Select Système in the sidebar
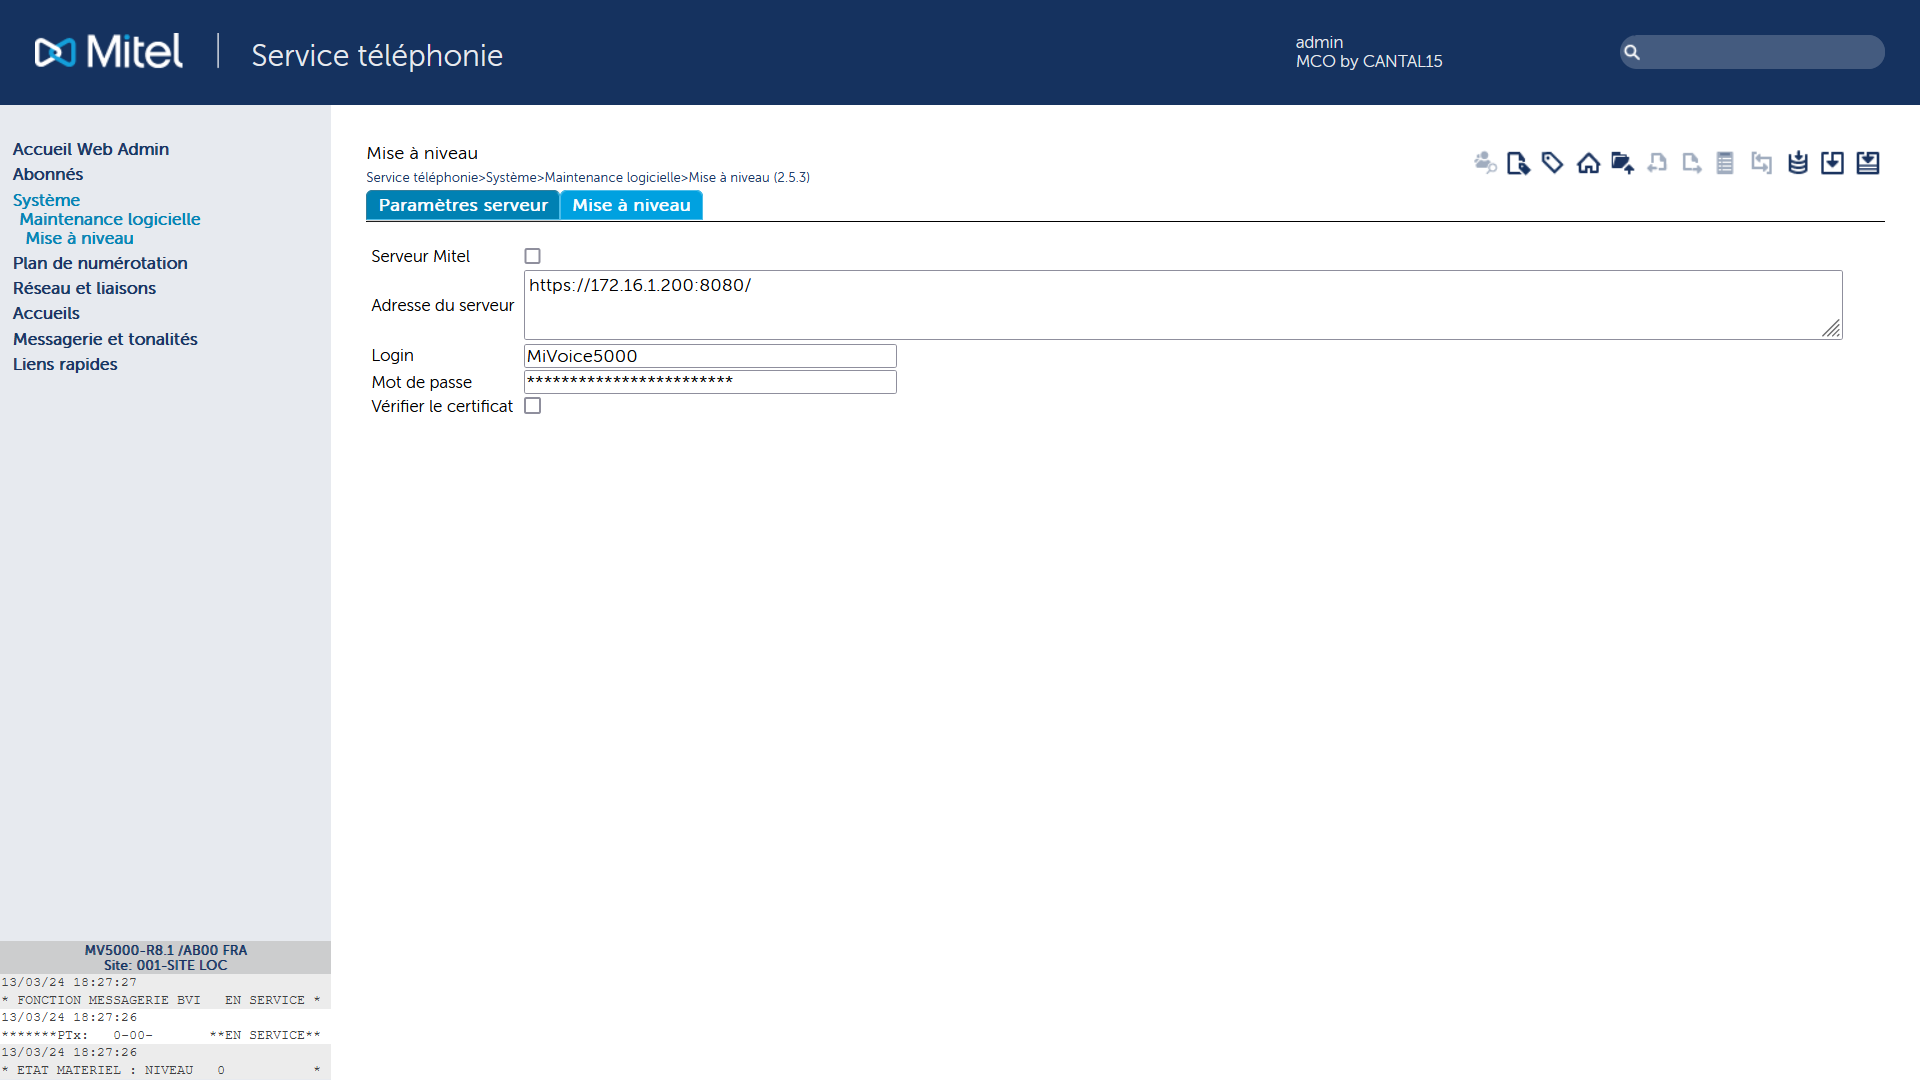The image size is (1920, 1080). click(46, 200)
